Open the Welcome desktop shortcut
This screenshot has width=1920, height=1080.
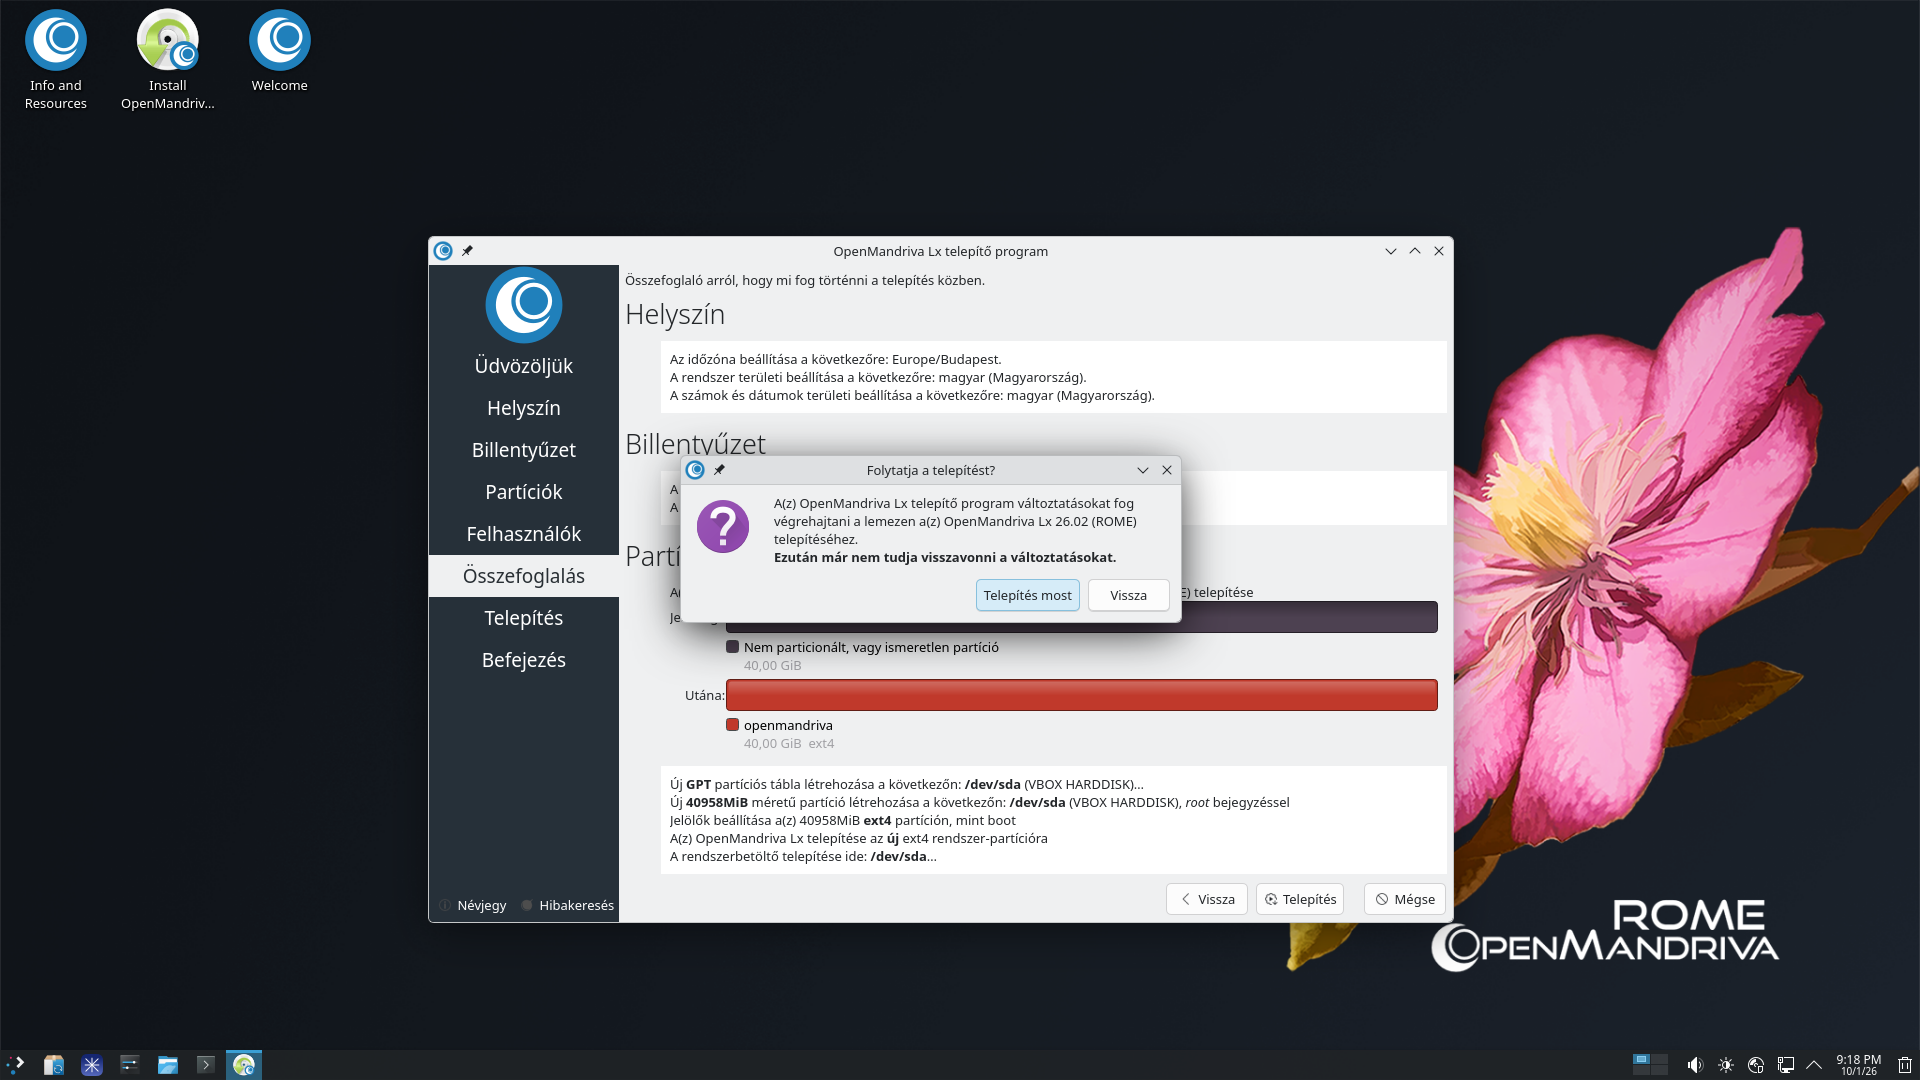[280, 52]
